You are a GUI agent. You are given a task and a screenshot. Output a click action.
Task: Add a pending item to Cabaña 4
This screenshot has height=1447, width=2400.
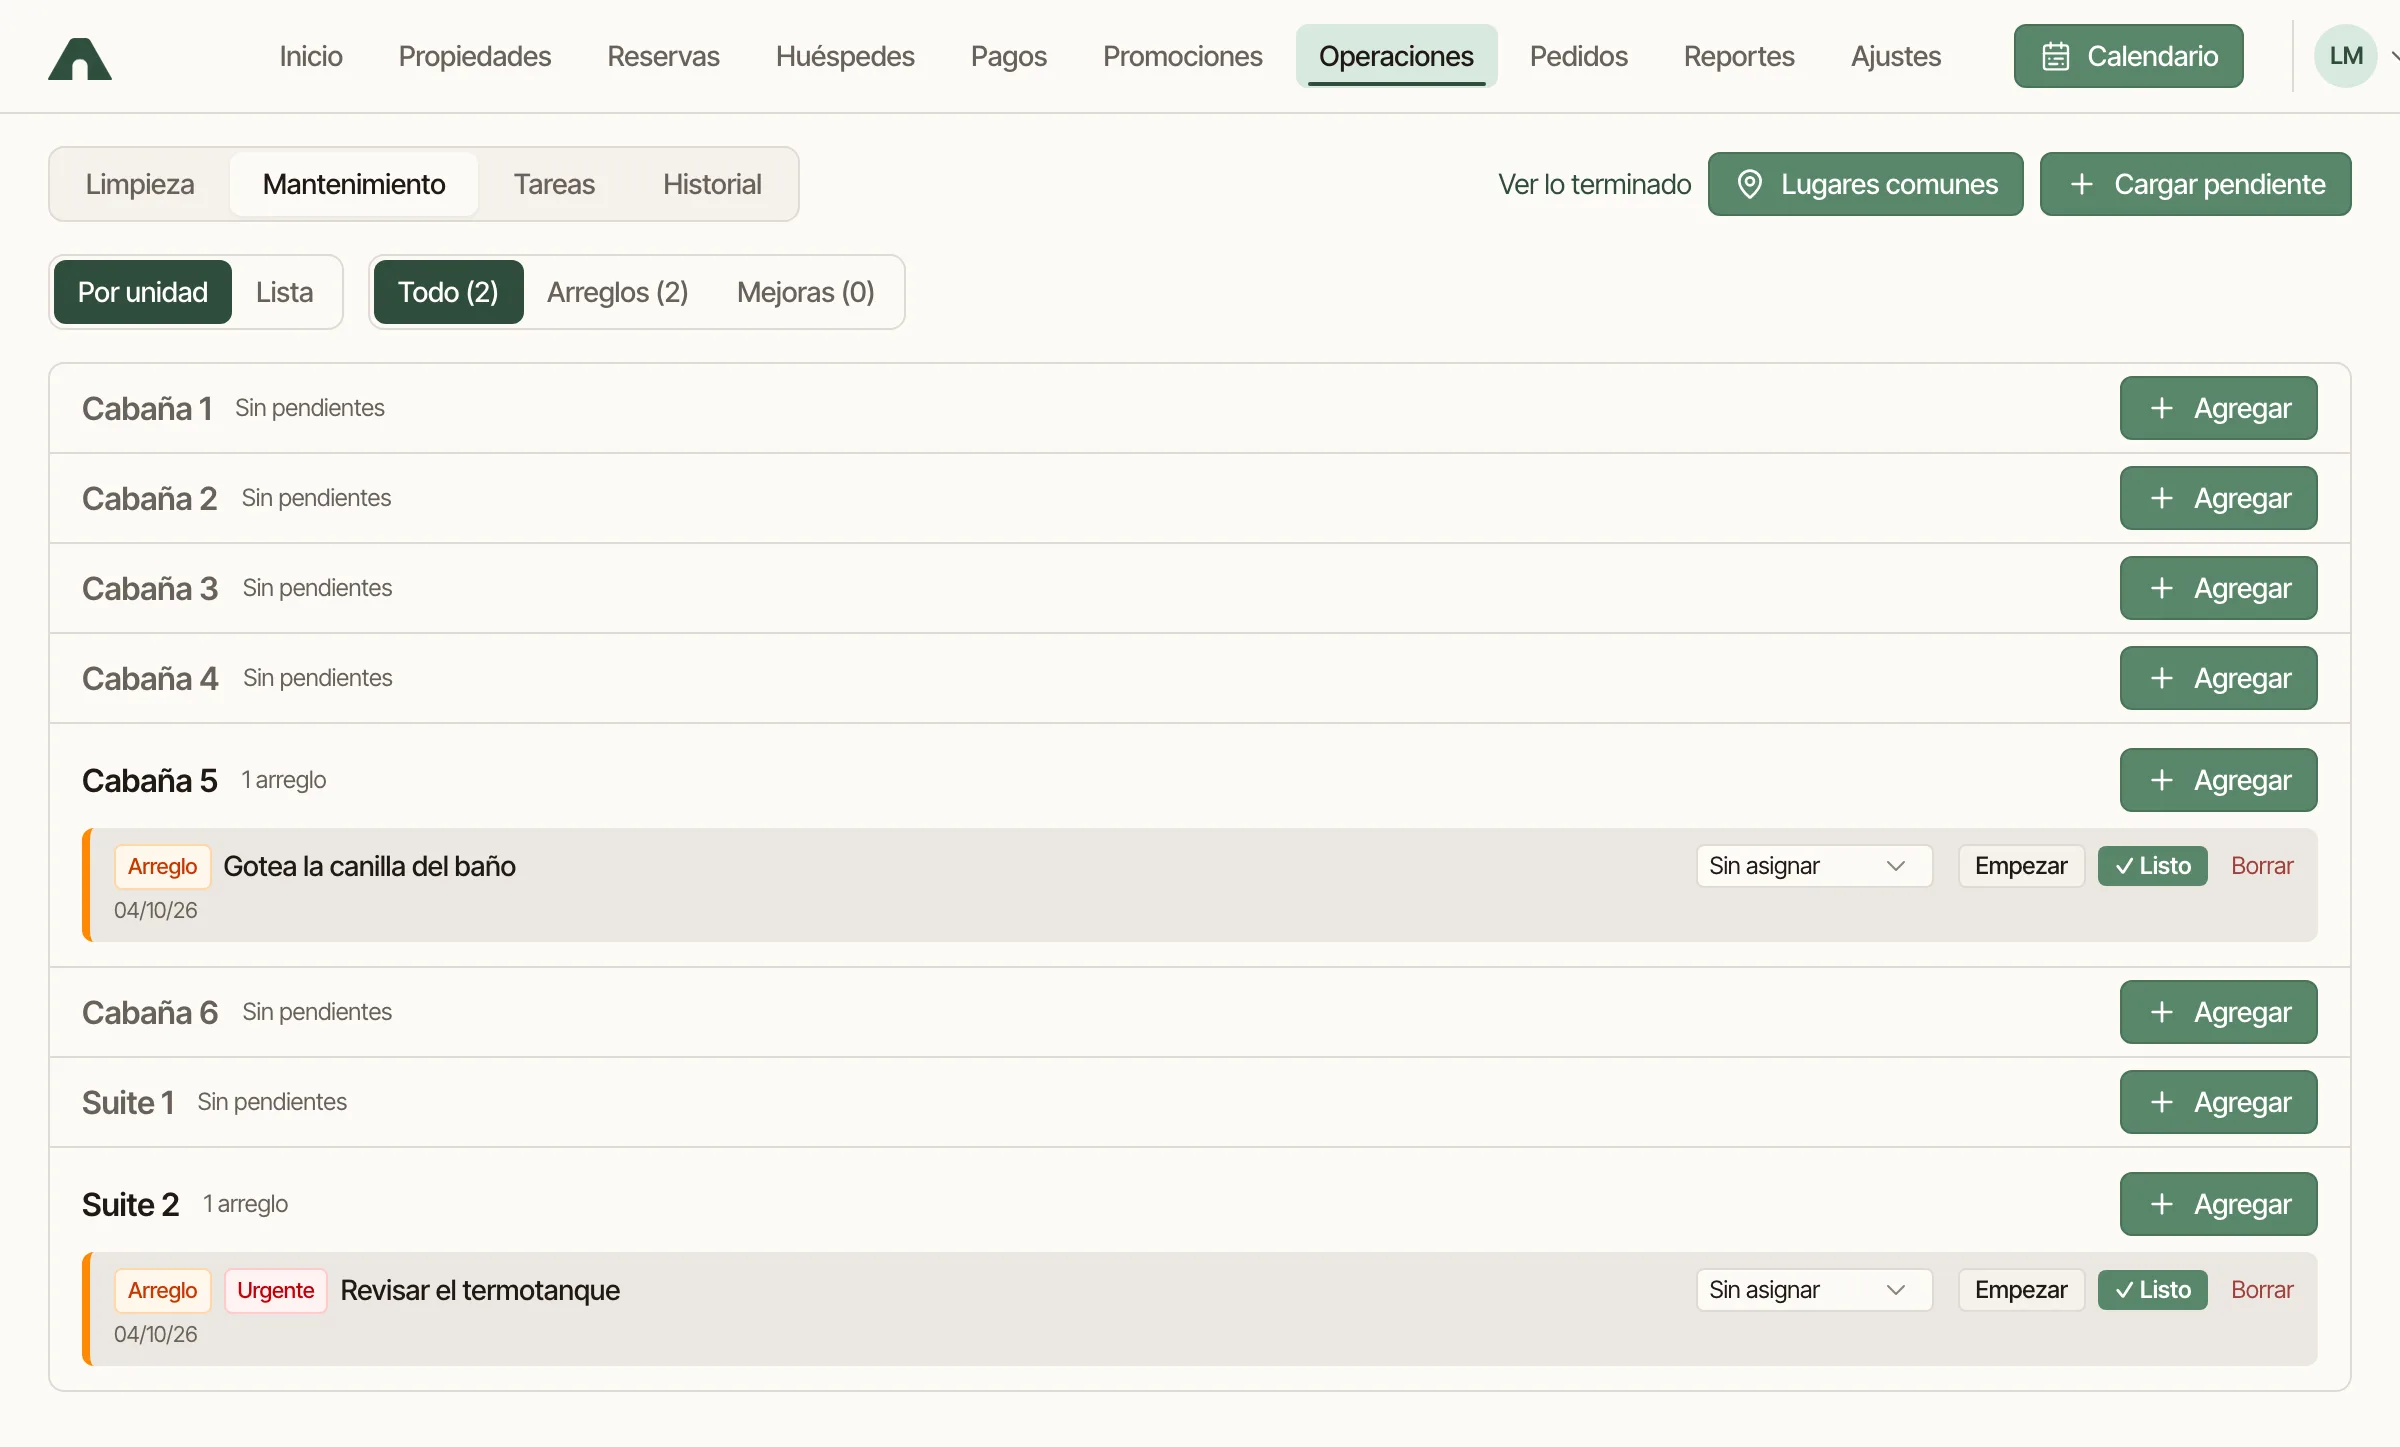[2218, 678]
